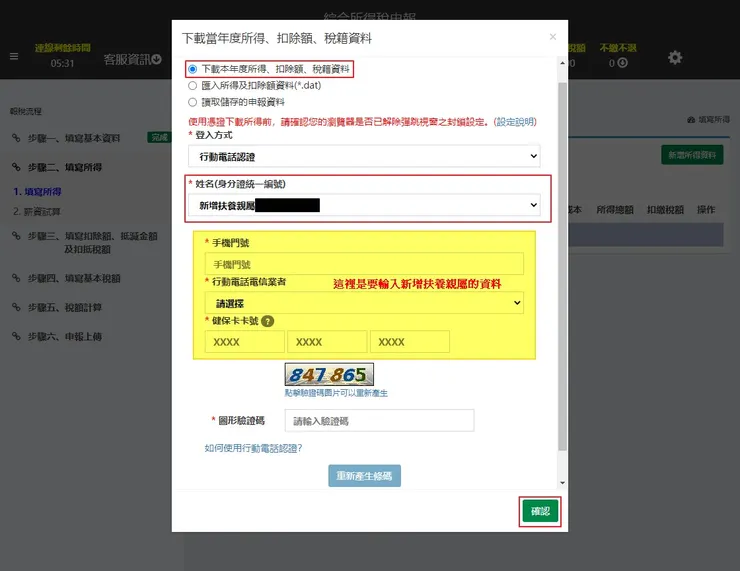Screen dimensions: 740x571
Task: Click the second 健保卡卡號 XXXX field
Action: [x=327, y=342]
